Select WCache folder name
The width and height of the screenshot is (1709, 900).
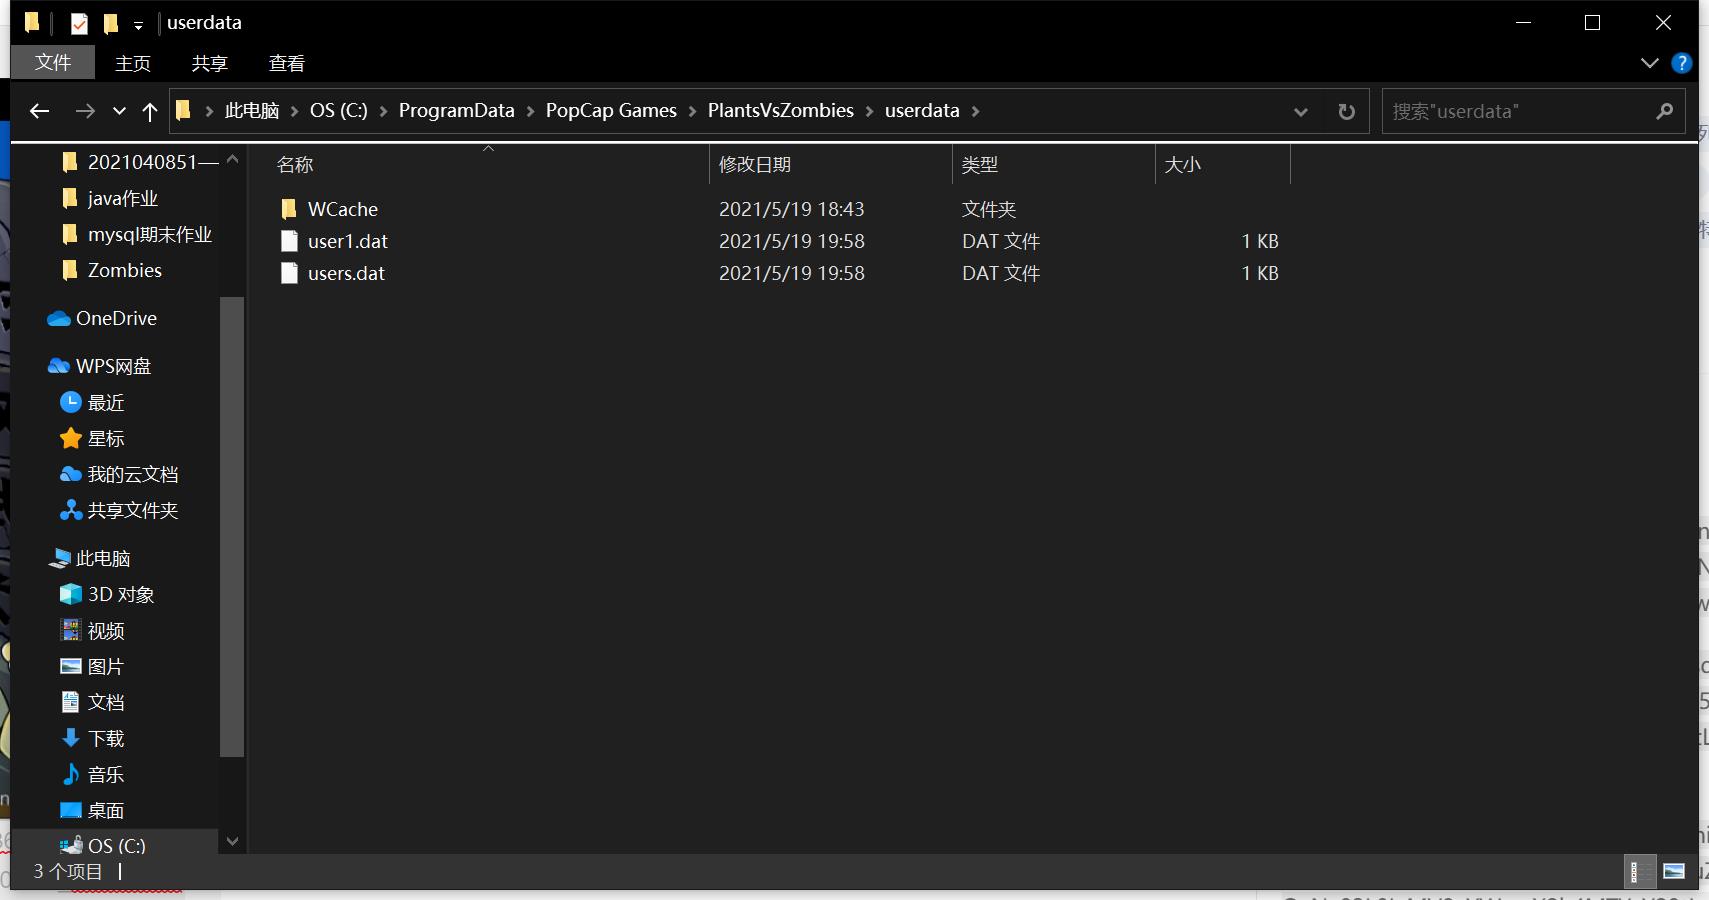pyautogui.click(x=343, y=209)
